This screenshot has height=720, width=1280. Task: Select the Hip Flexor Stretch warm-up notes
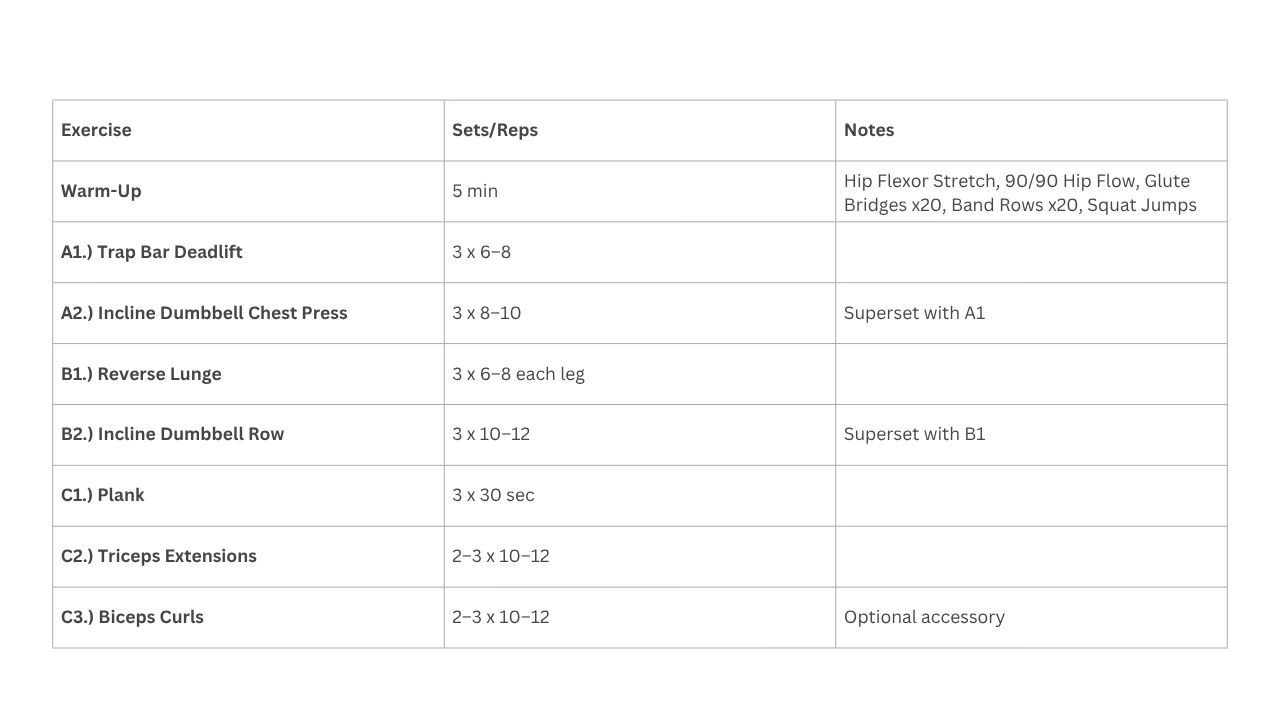click(x=1020, y=193)
